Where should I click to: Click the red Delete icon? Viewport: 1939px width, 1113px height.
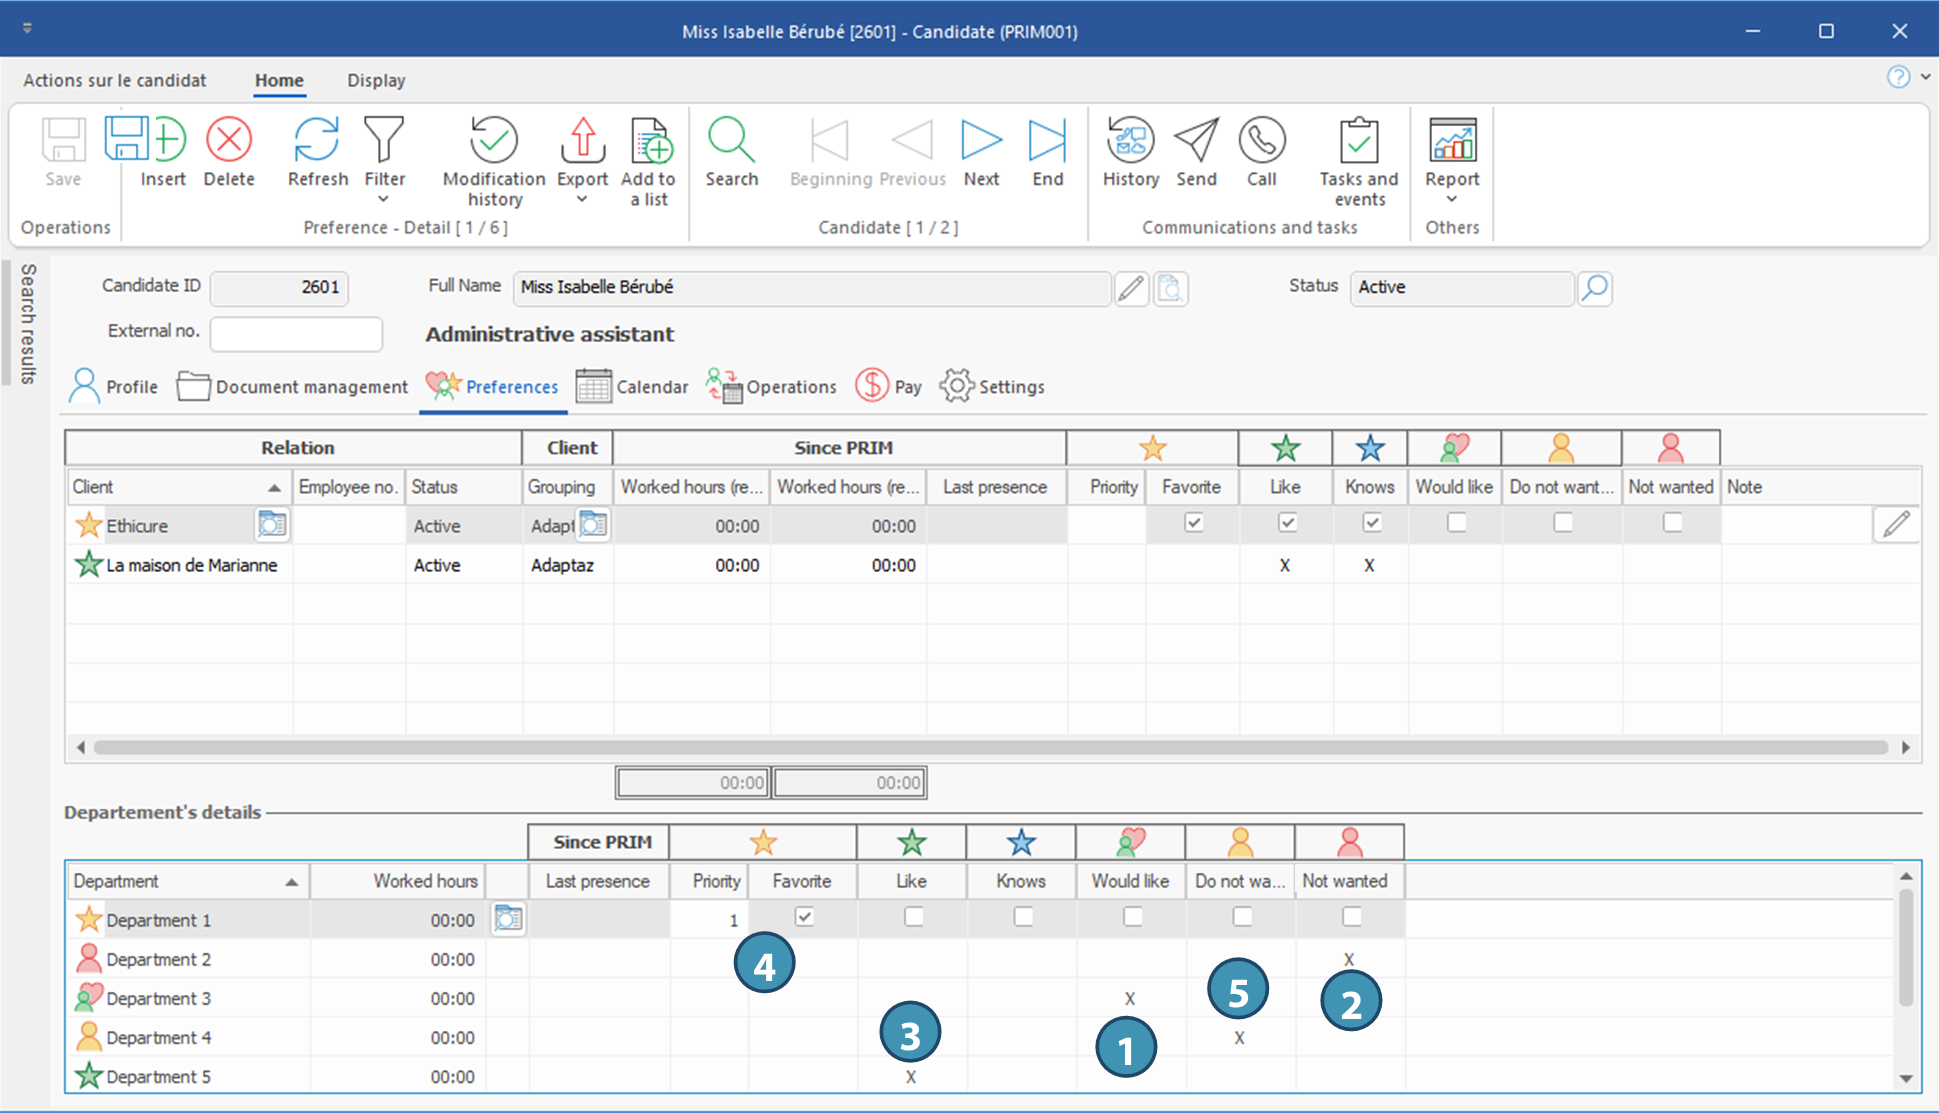(229, 141)
